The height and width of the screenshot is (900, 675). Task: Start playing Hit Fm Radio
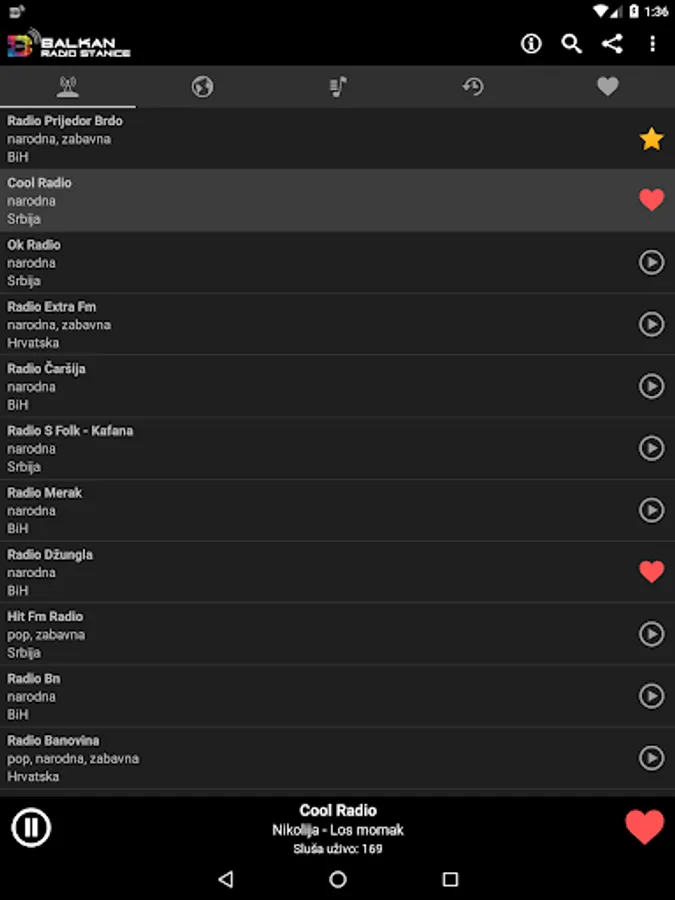point(651,634)
